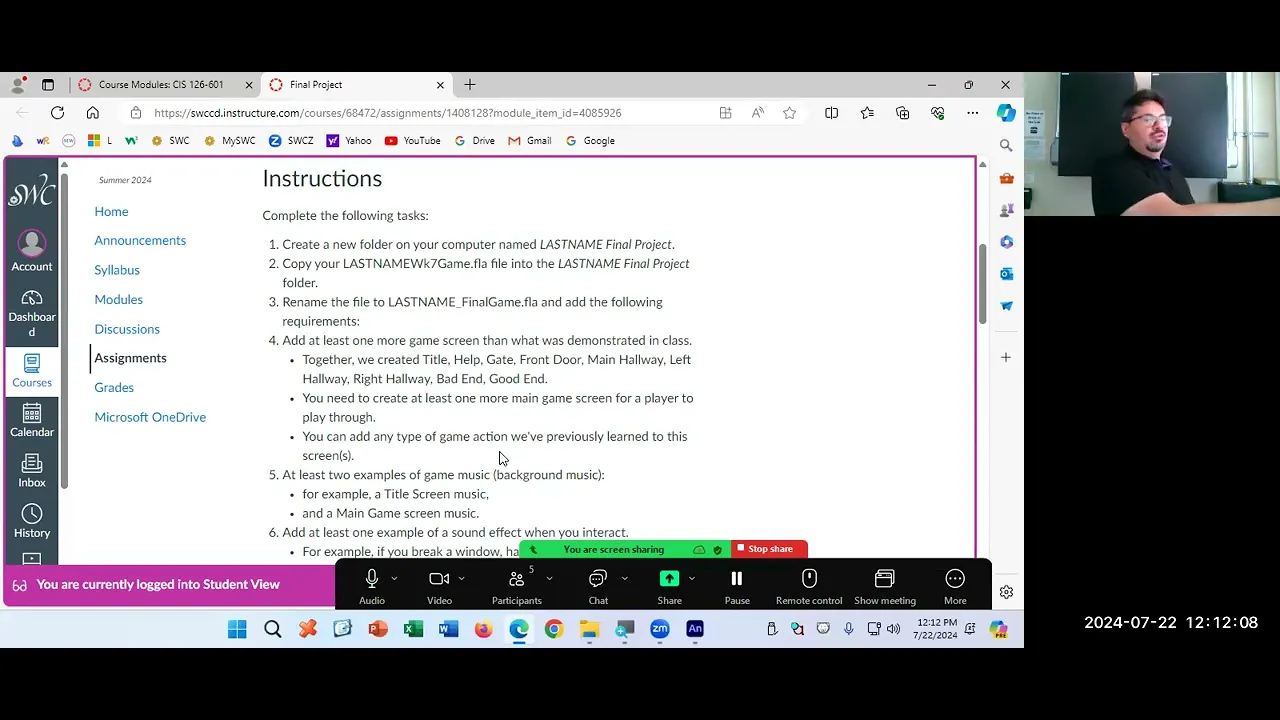
Task: Open Zoom Participants panel
Action: click(516, 586)
